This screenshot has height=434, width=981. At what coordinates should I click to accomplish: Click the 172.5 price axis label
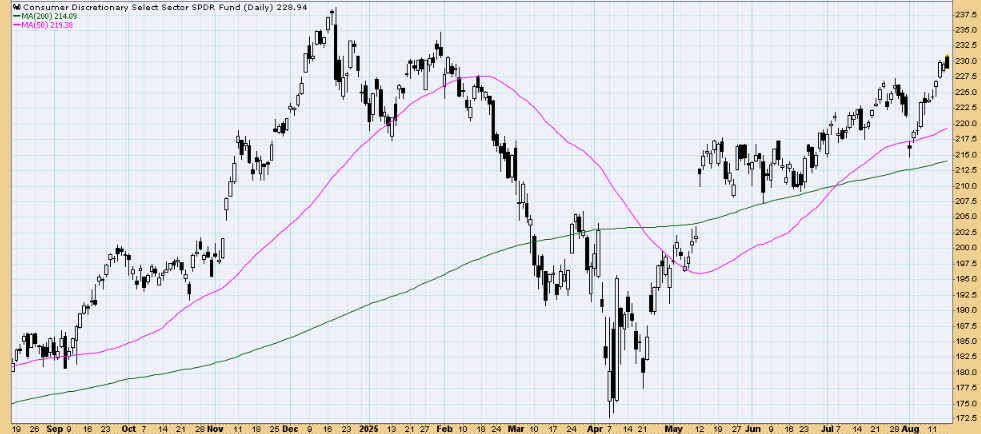[966, 419]
